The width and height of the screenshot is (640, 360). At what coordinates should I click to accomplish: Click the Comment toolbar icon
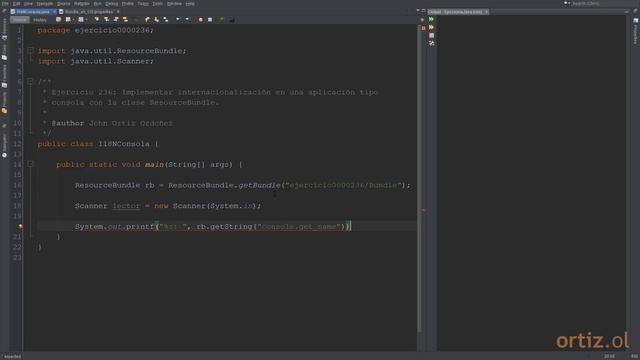click(222, 20)
